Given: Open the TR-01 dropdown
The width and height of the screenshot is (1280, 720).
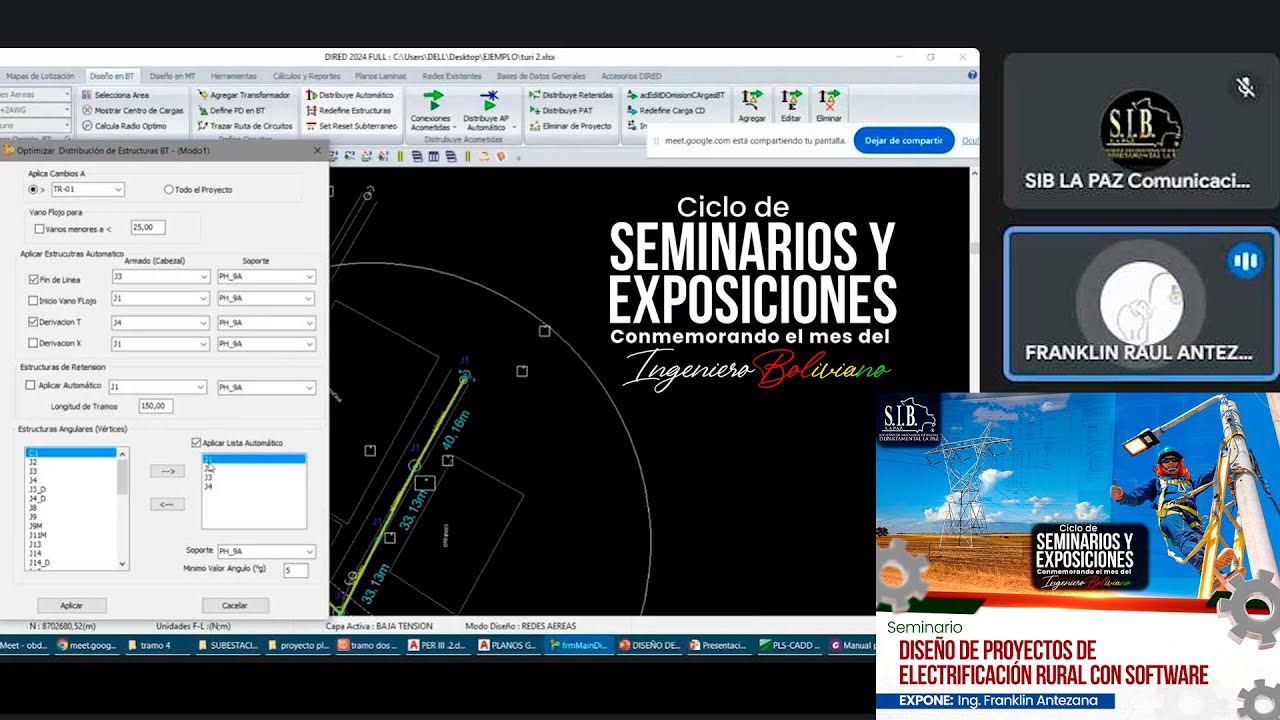Looking at the screenshot, I should [x=88, y=189].
